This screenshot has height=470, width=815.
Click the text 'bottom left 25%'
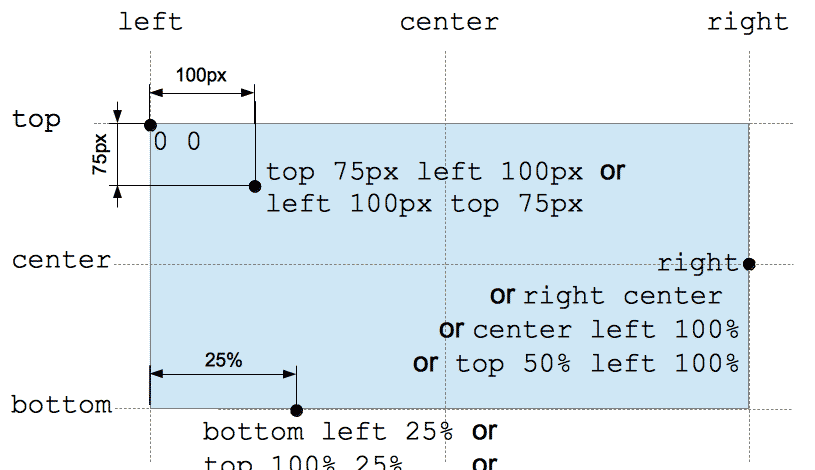tap(327, 432)
